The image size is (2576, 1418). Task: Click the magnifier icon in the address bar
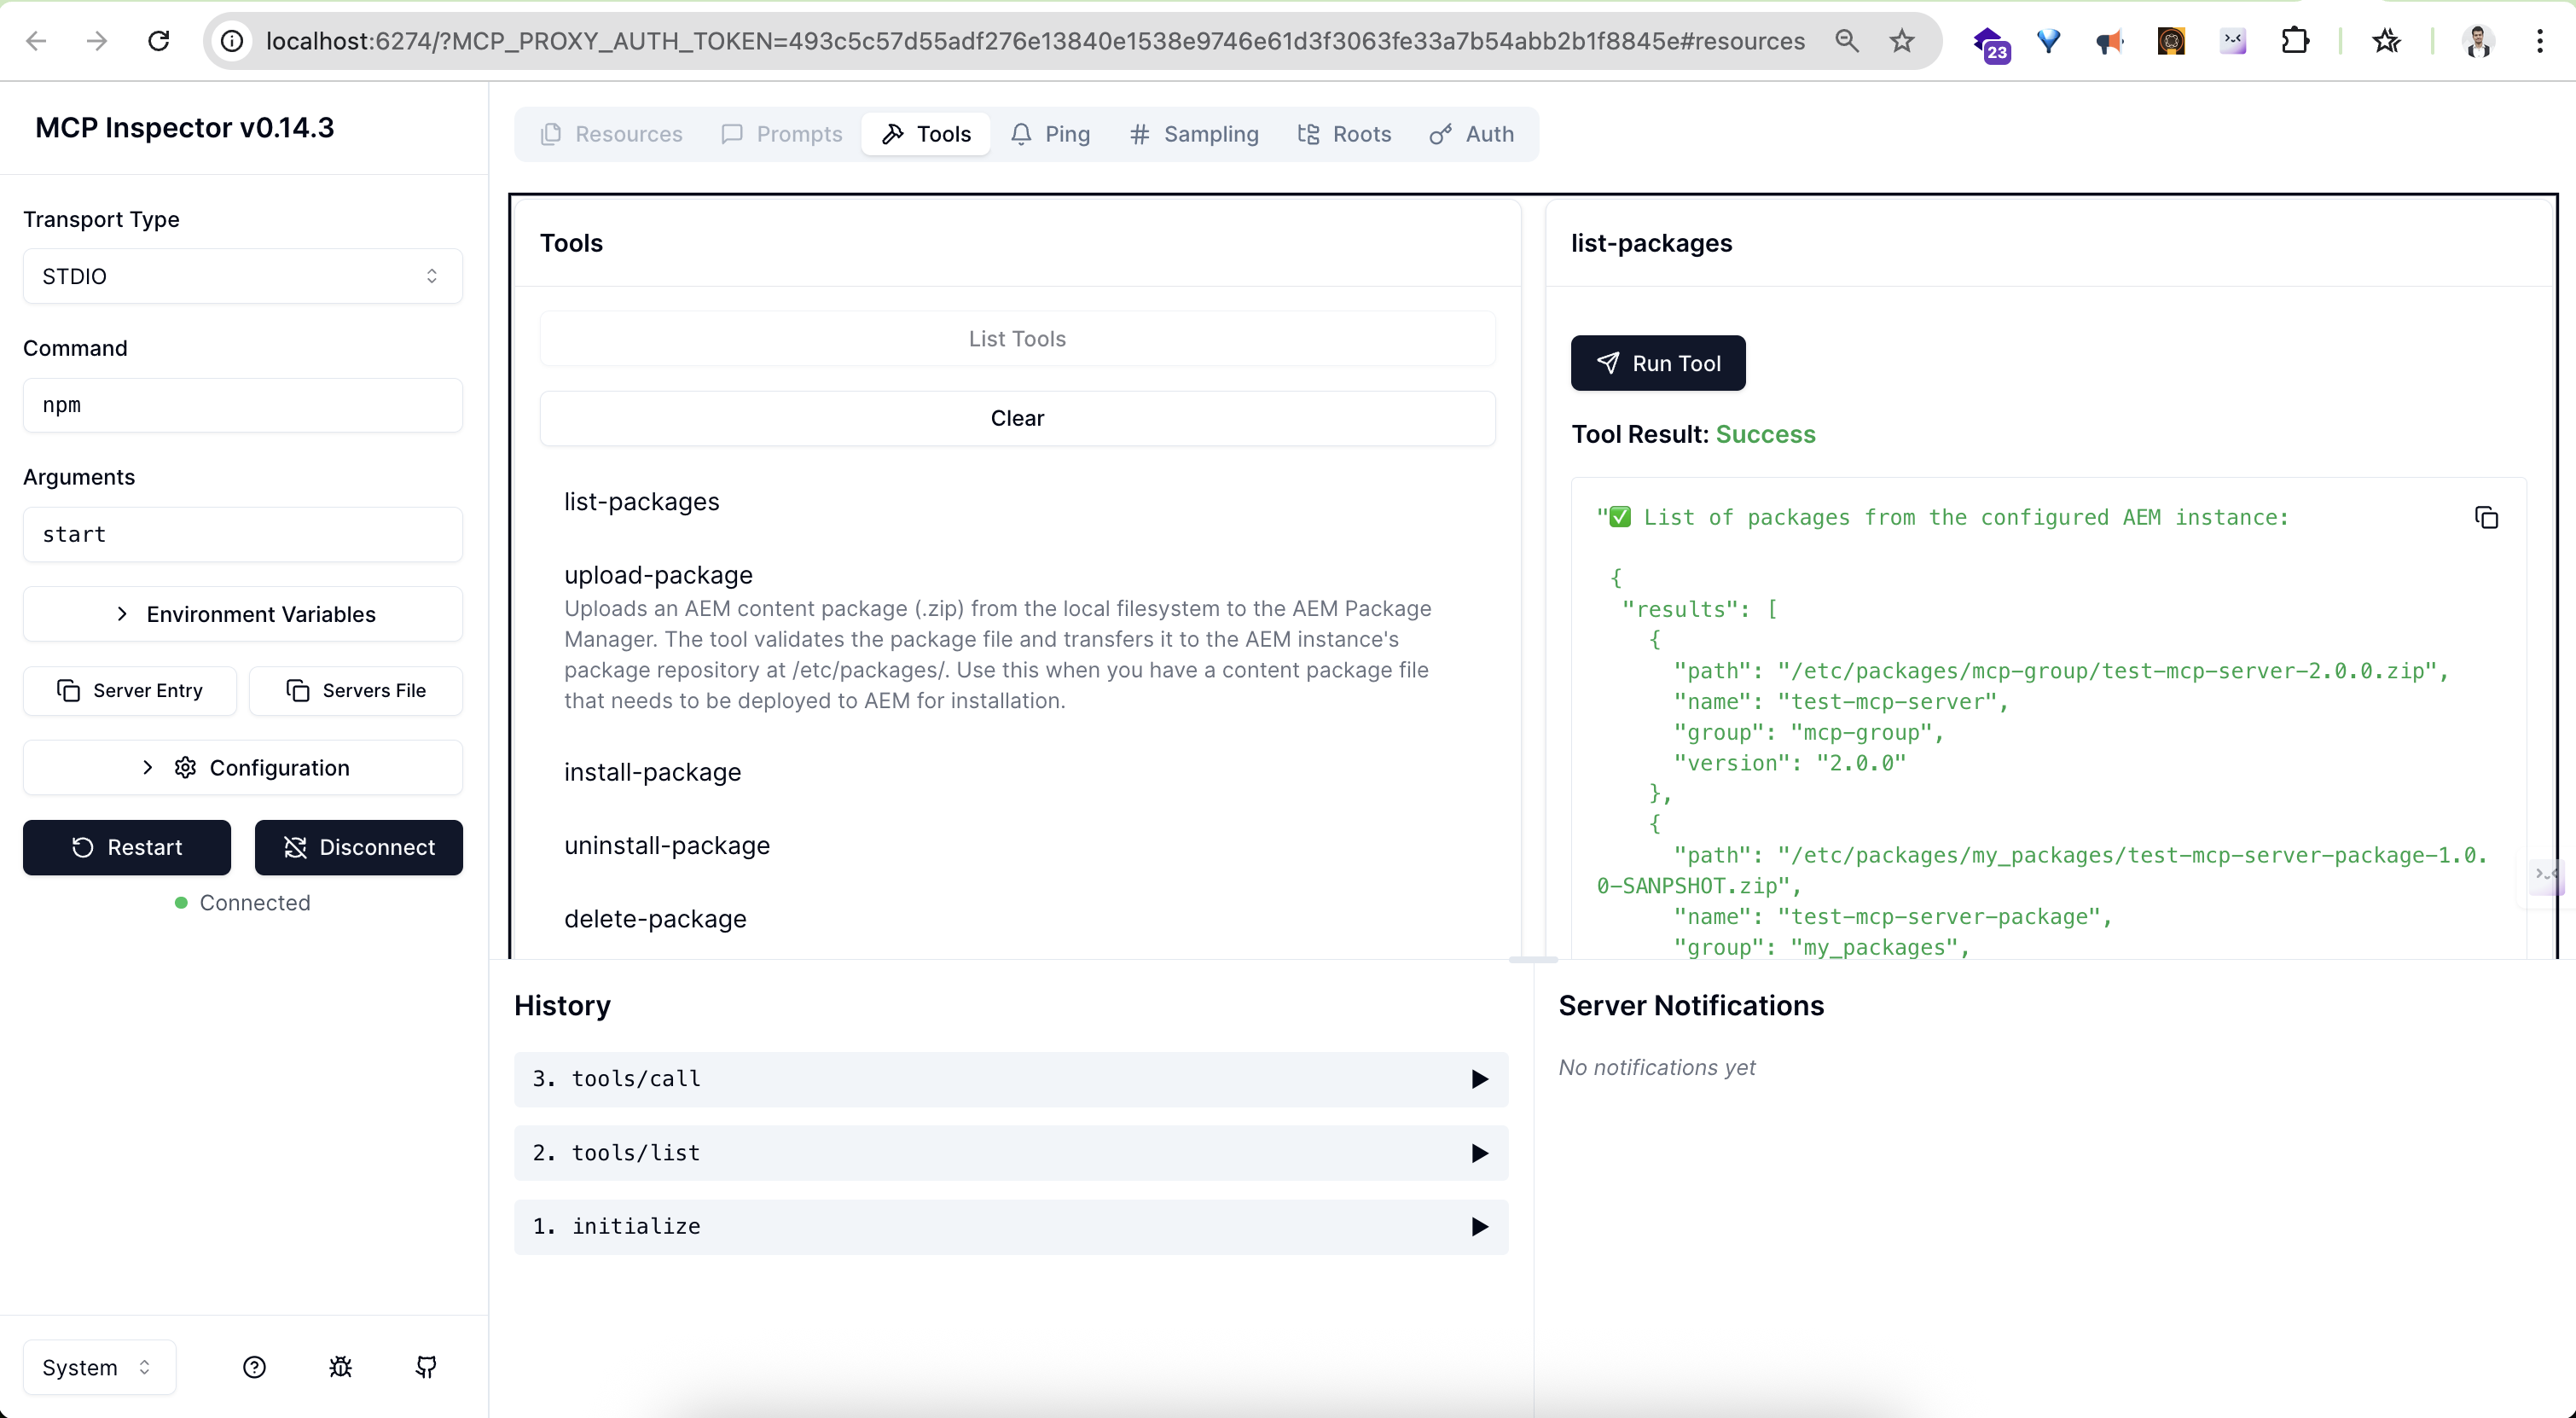1847,41
